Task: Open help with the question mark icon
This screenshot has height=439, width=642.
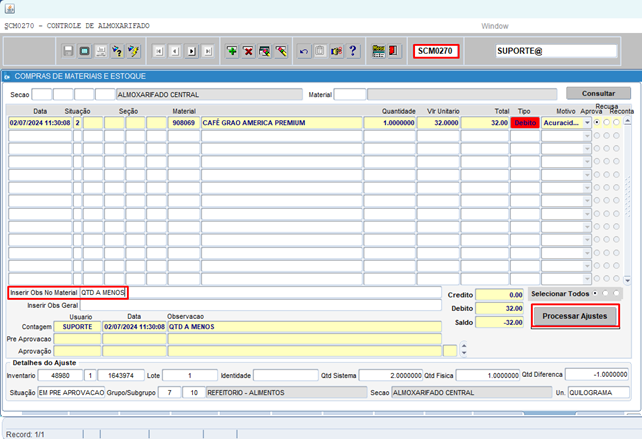Action: click(x=353, y=51)
